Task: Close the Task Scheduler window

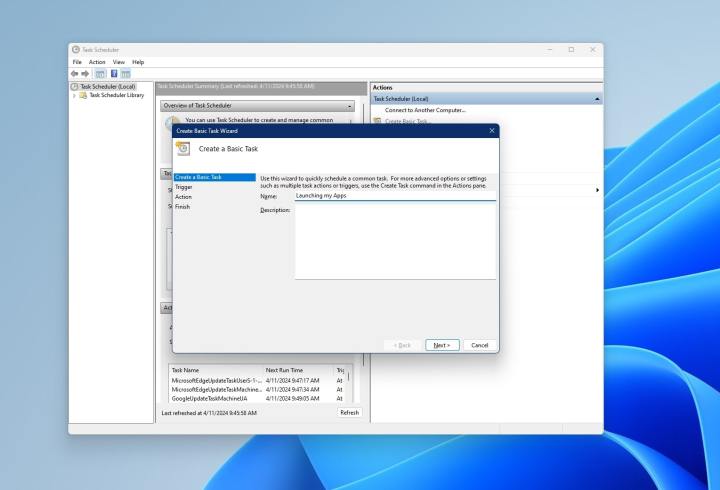Action: point(593,50)
